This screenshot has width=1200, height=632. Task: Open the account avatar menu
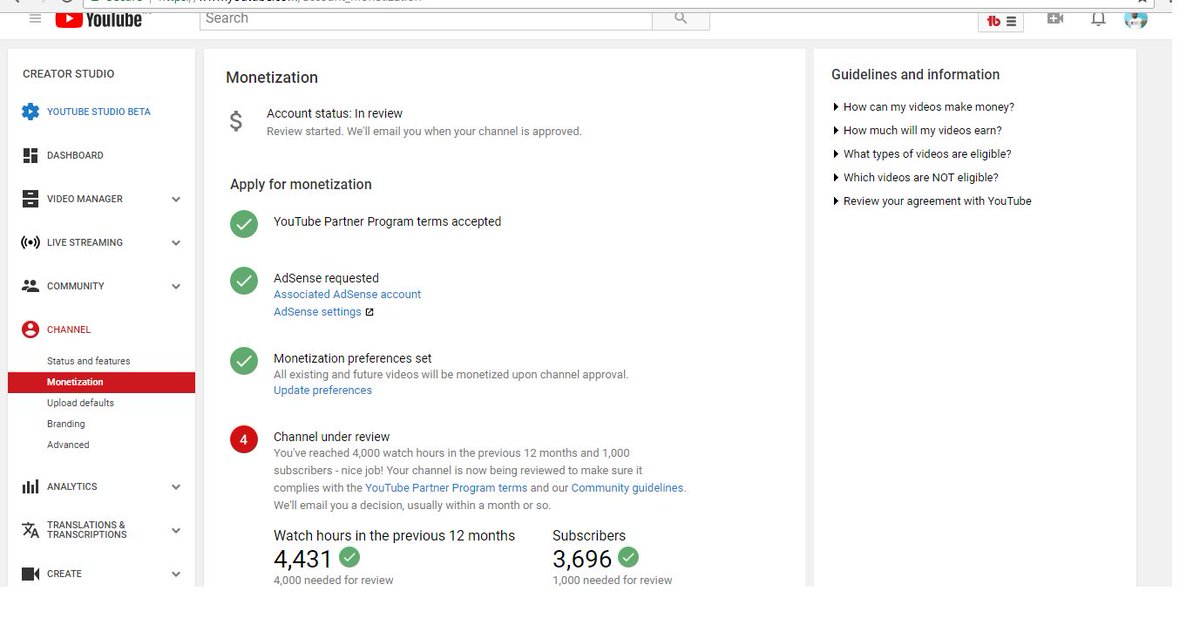click(1135, 18)
